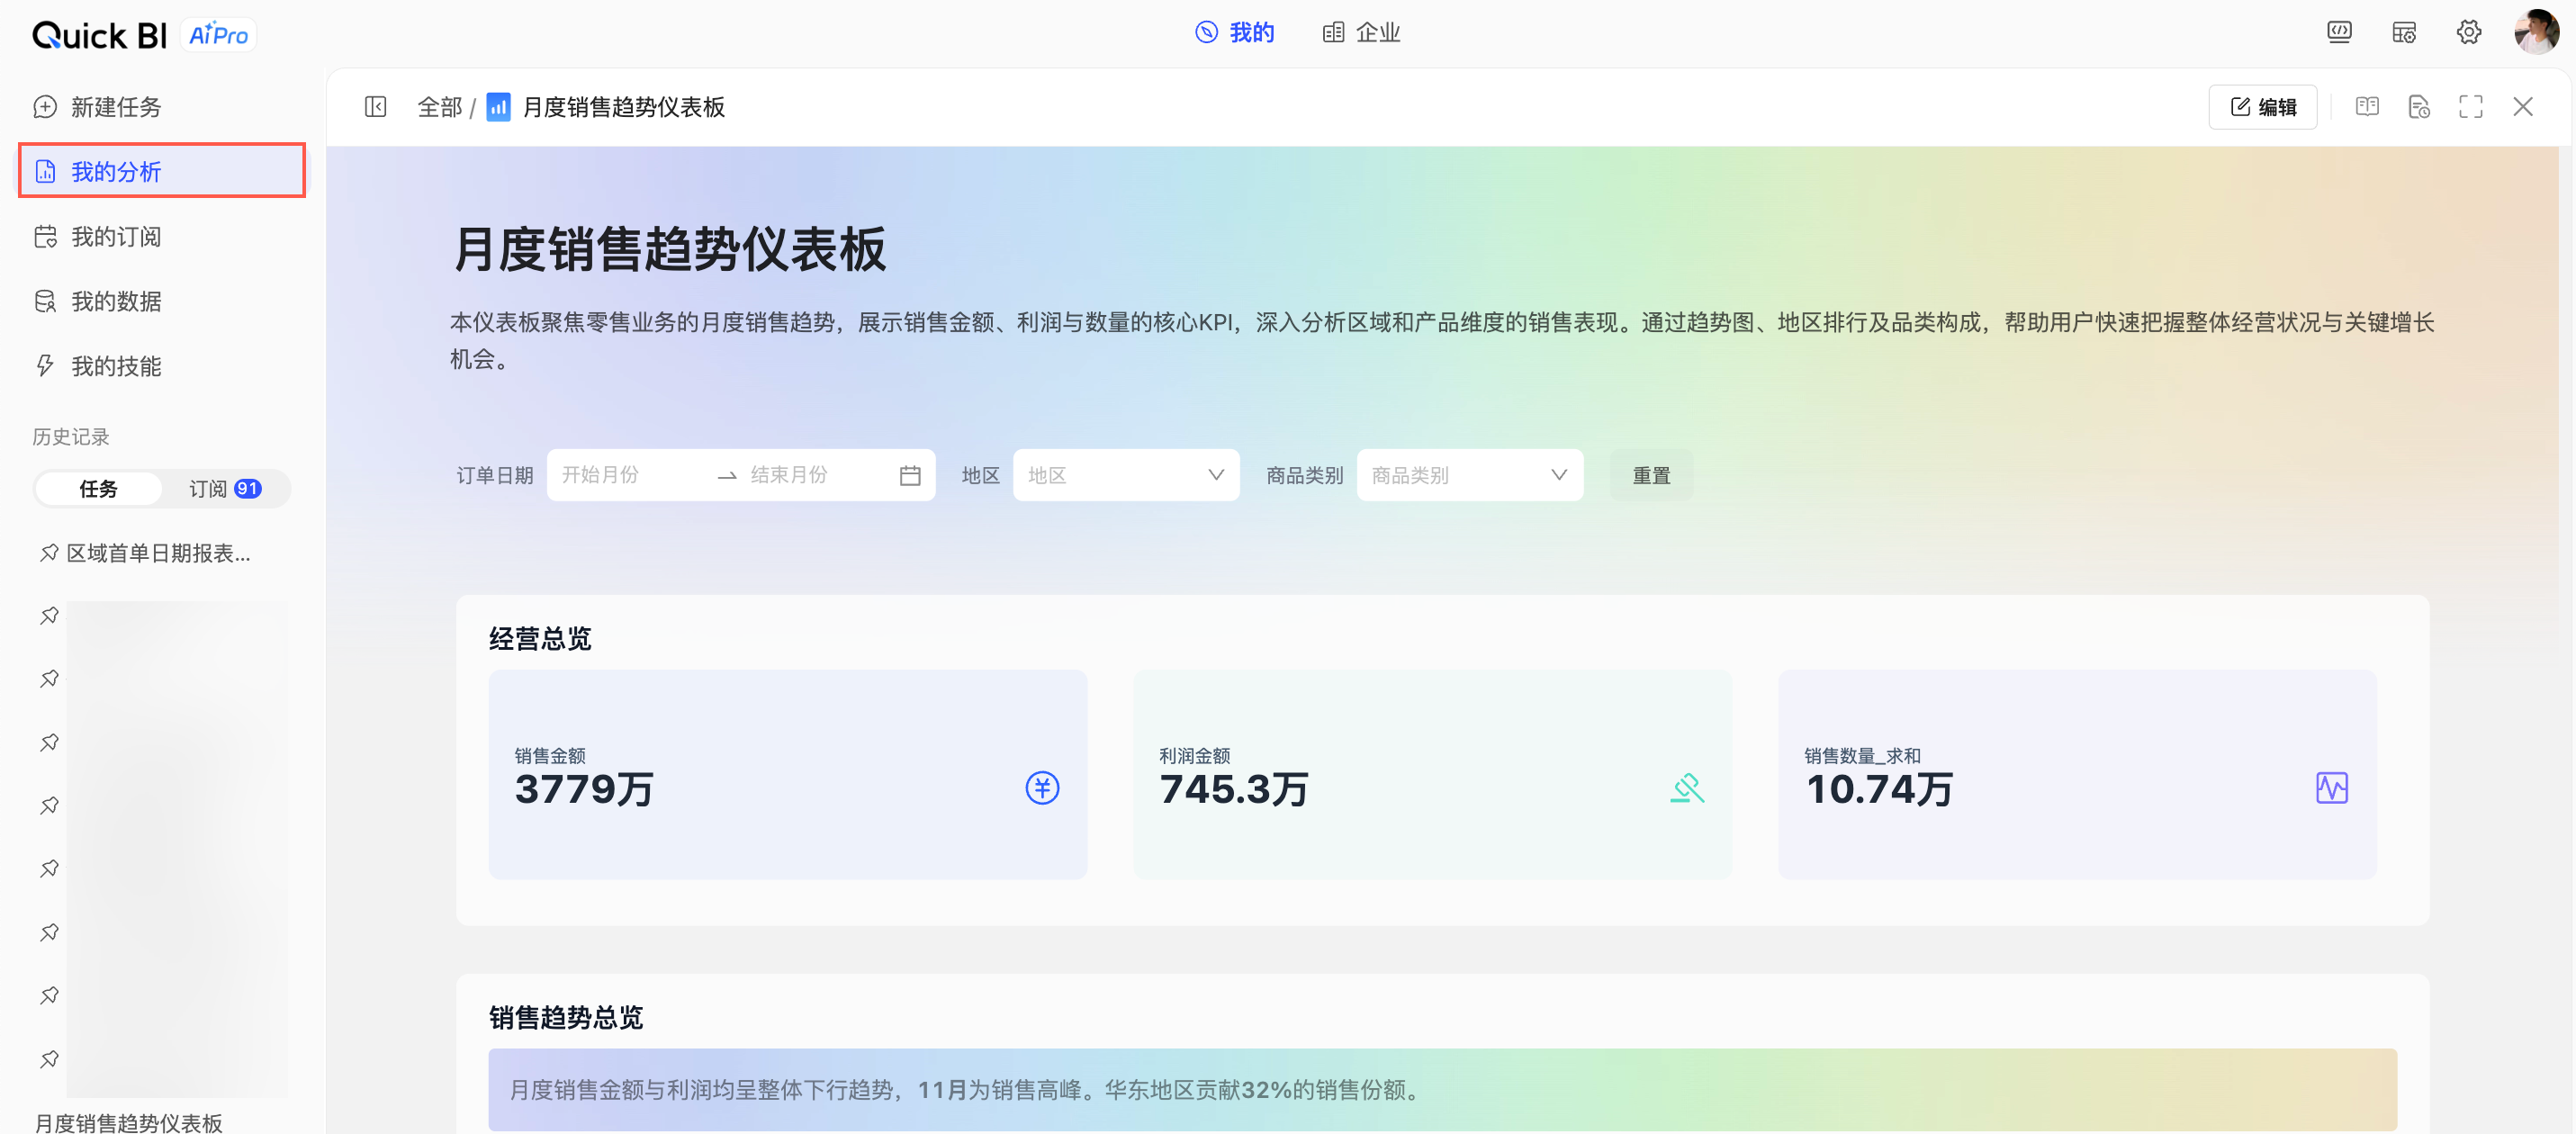Open the calendar picker icon
Screen dimensions: 2576x1134
910,476
